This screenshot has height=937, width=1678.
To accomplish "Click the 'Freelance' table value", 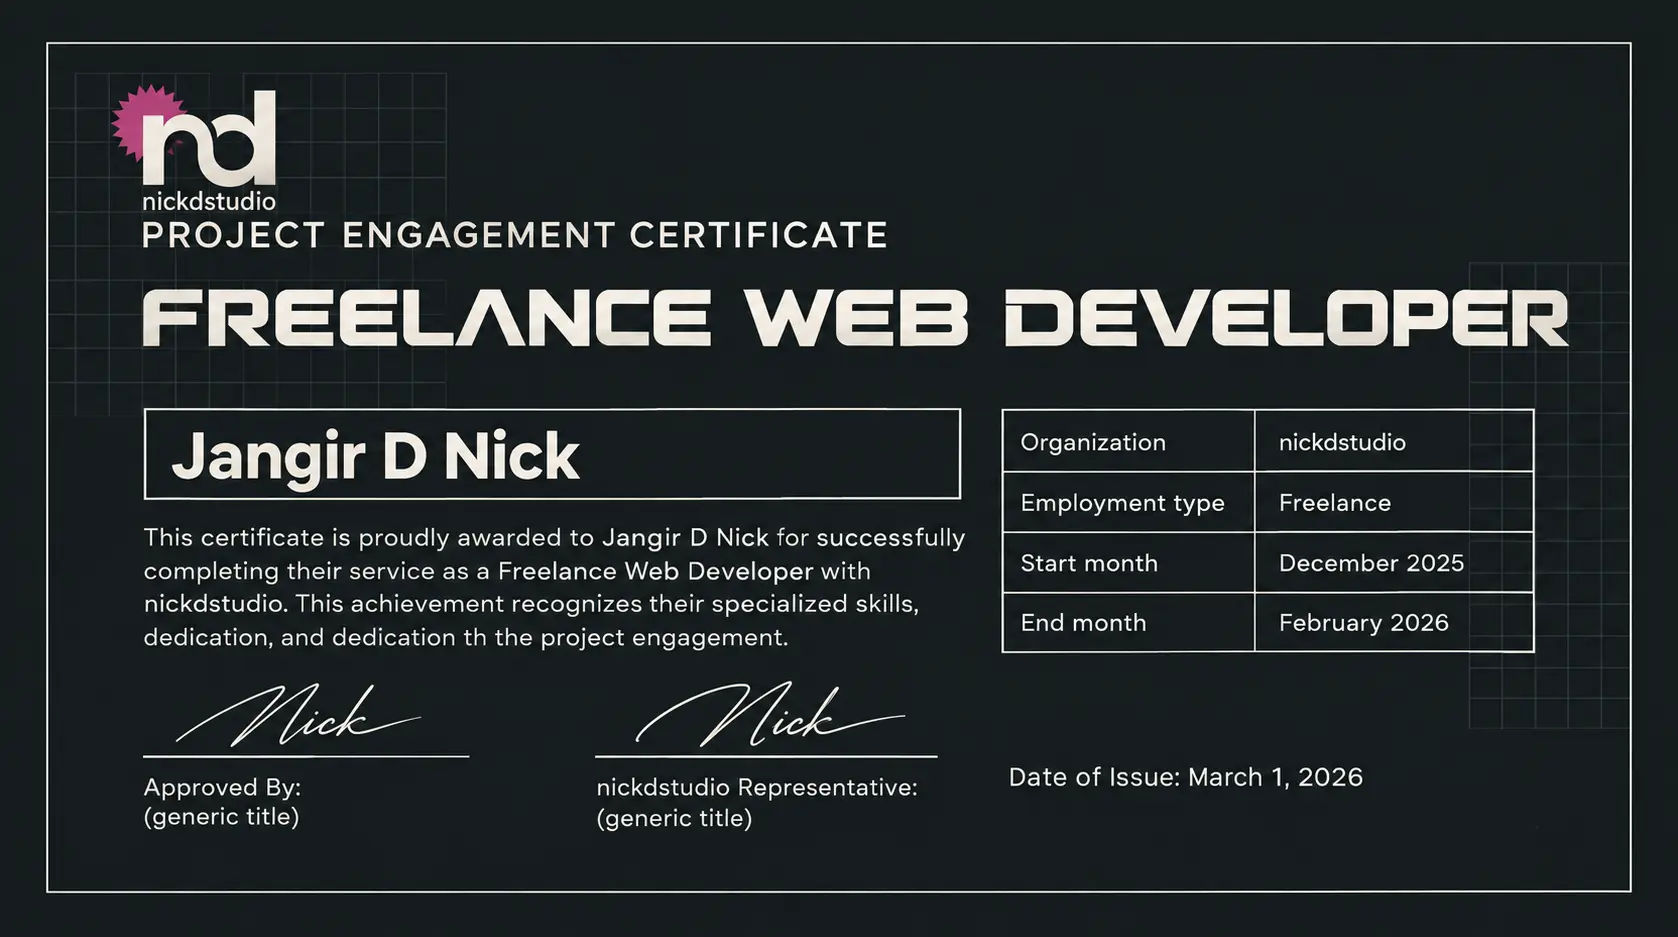I will [1335, 502].
